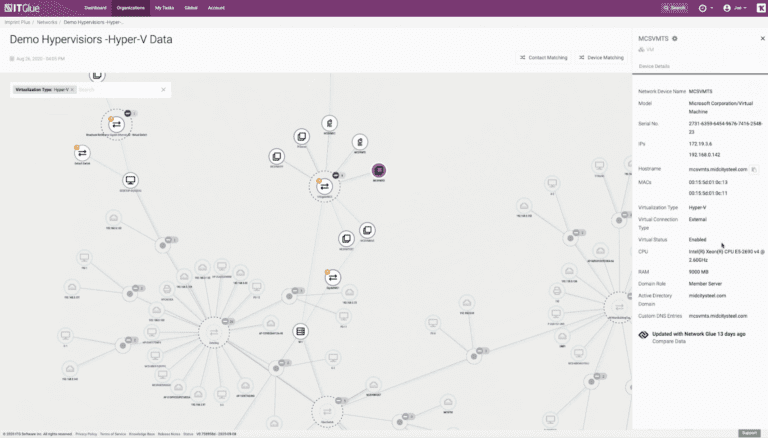
Task: Select the virtual switch node beside MCSVMTS
Action: point(324,186)
